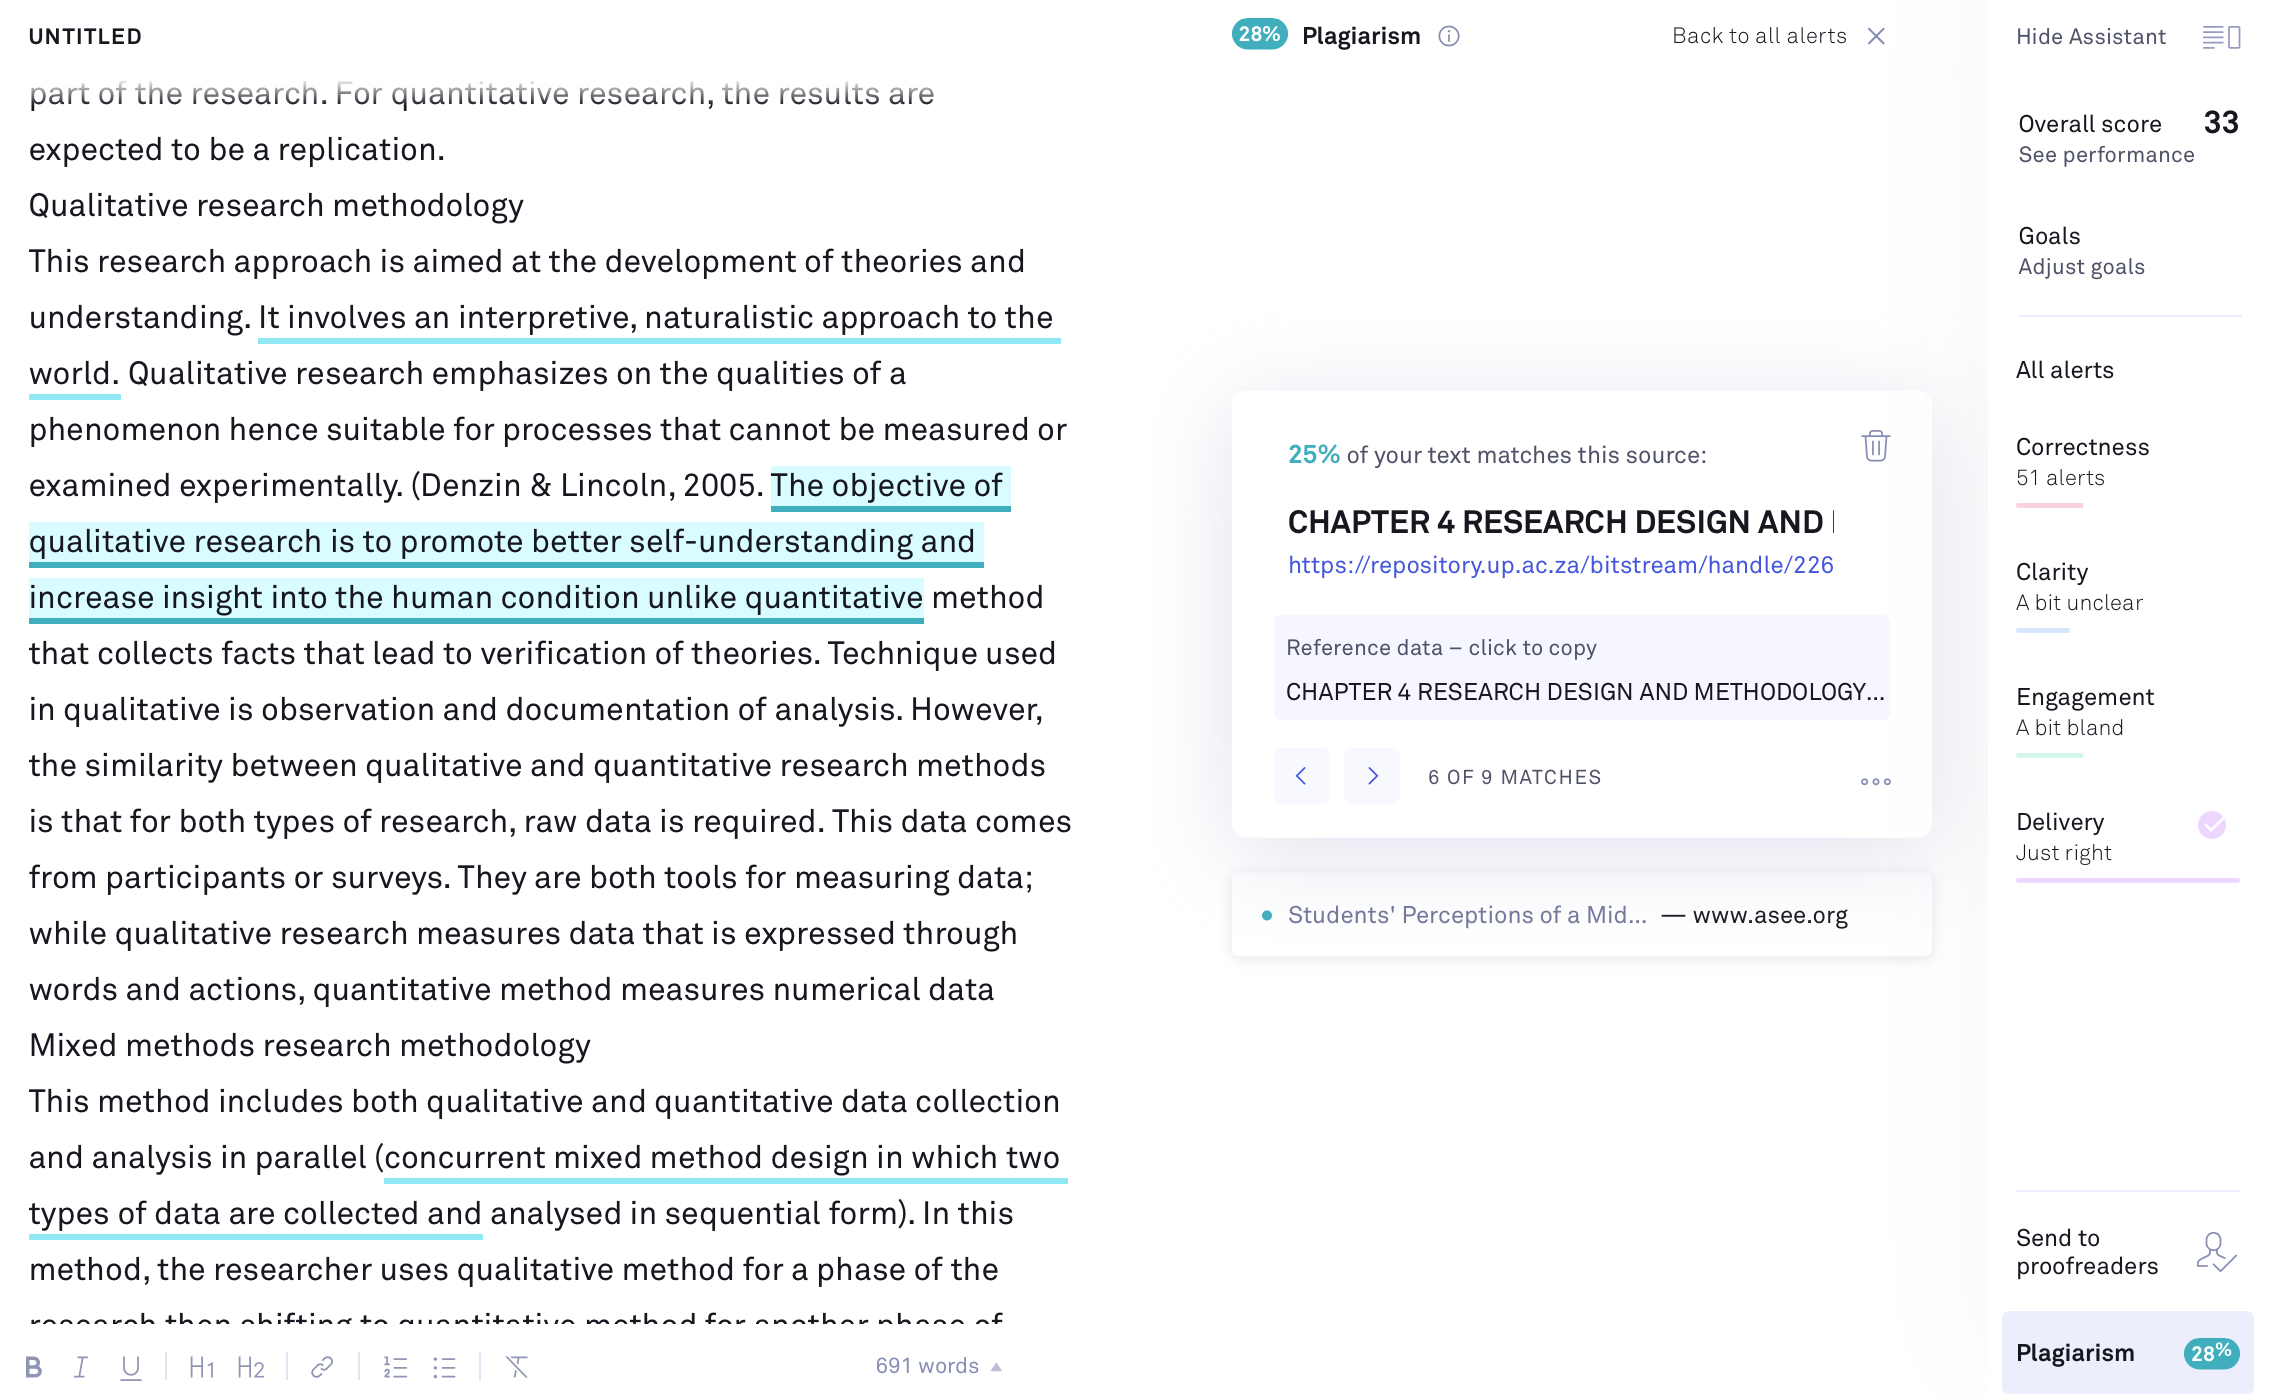Insert a link with the chain icon
The height and width of the screenshot is (1398, 2288).
(x=322, y=1367)
